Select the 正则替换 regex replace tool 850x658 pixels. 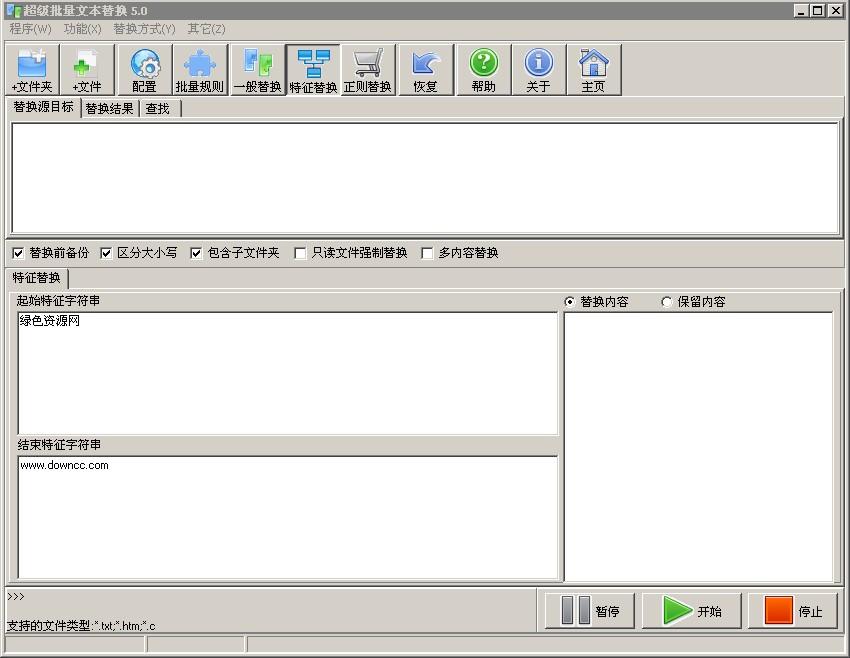[x=370, y=68]
